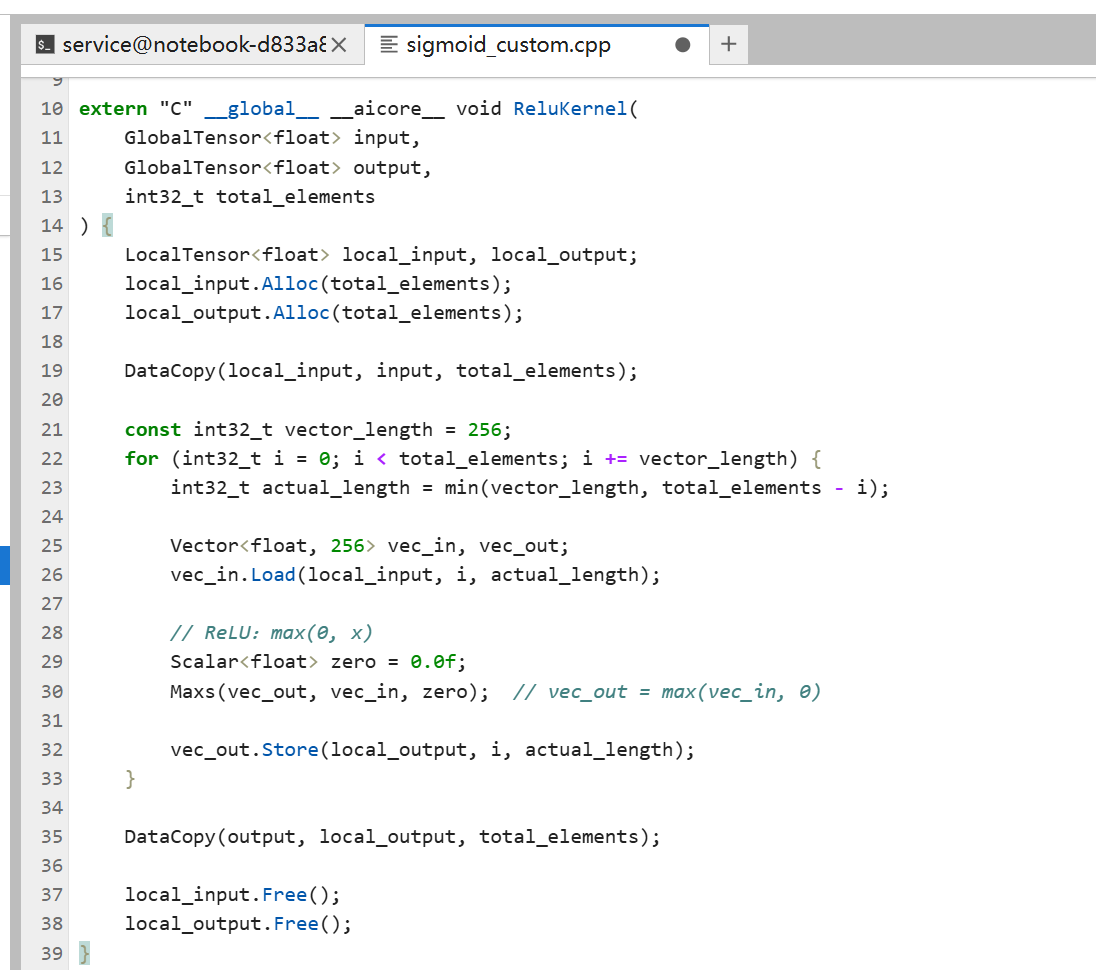Click 'LocalTensor' on line 15
Viewport: 1096px width, 970px height.
187,255
